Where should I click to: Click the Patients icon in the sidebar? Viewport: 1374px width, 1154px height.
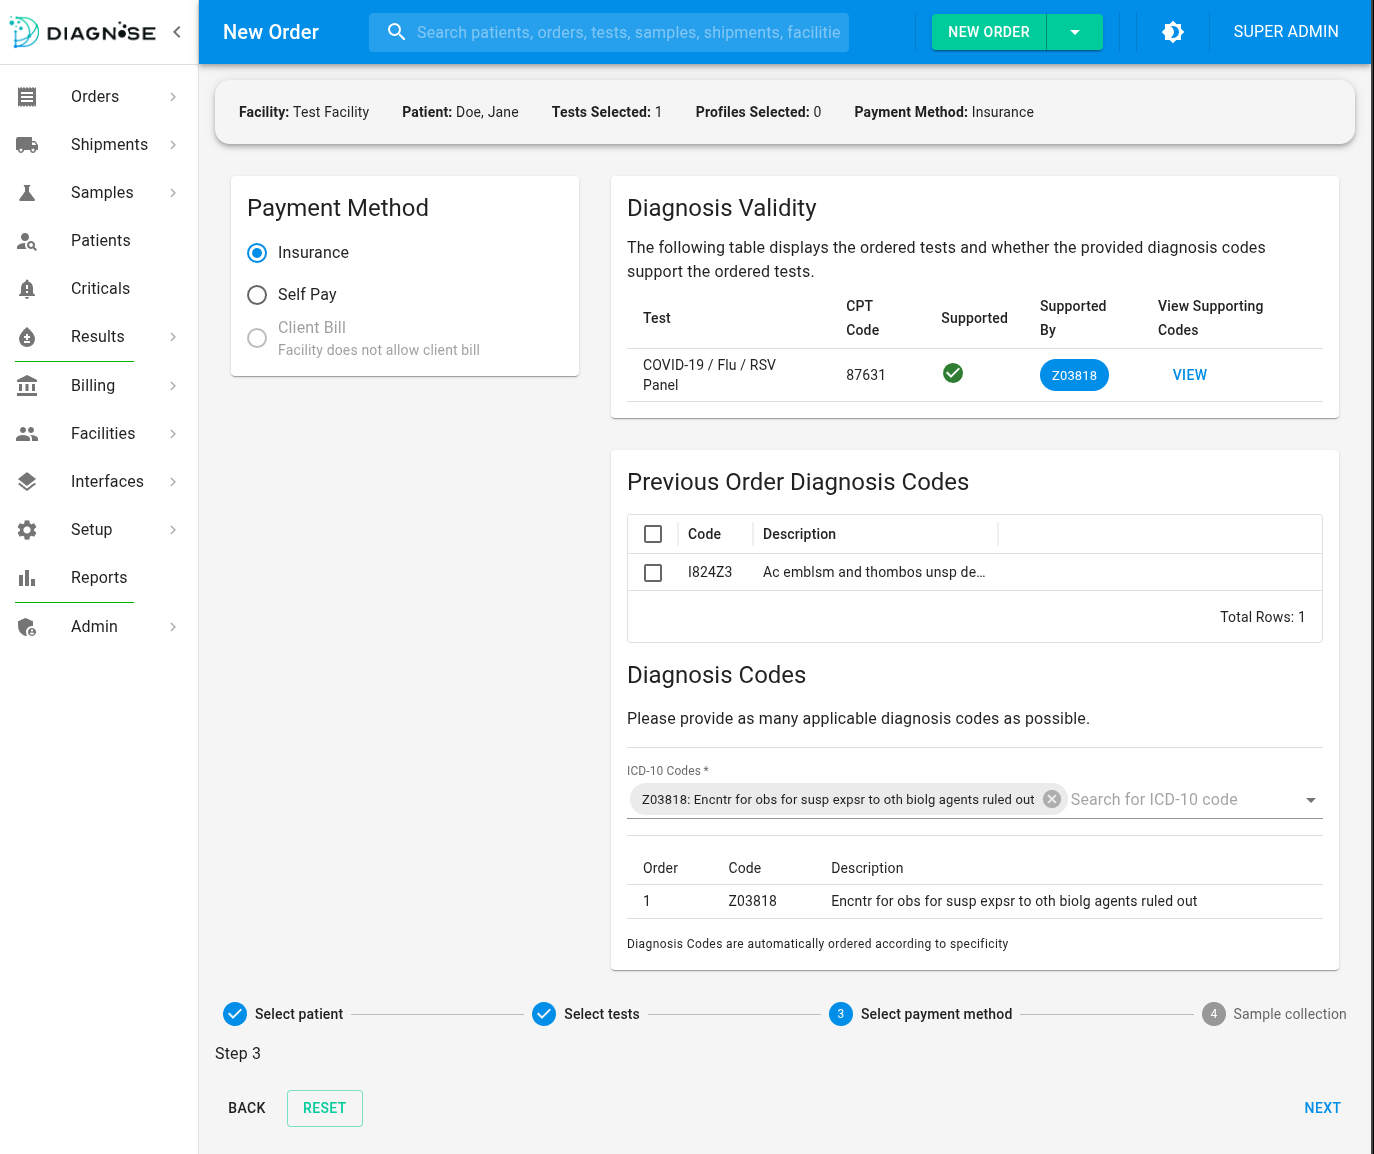[27, 240]
